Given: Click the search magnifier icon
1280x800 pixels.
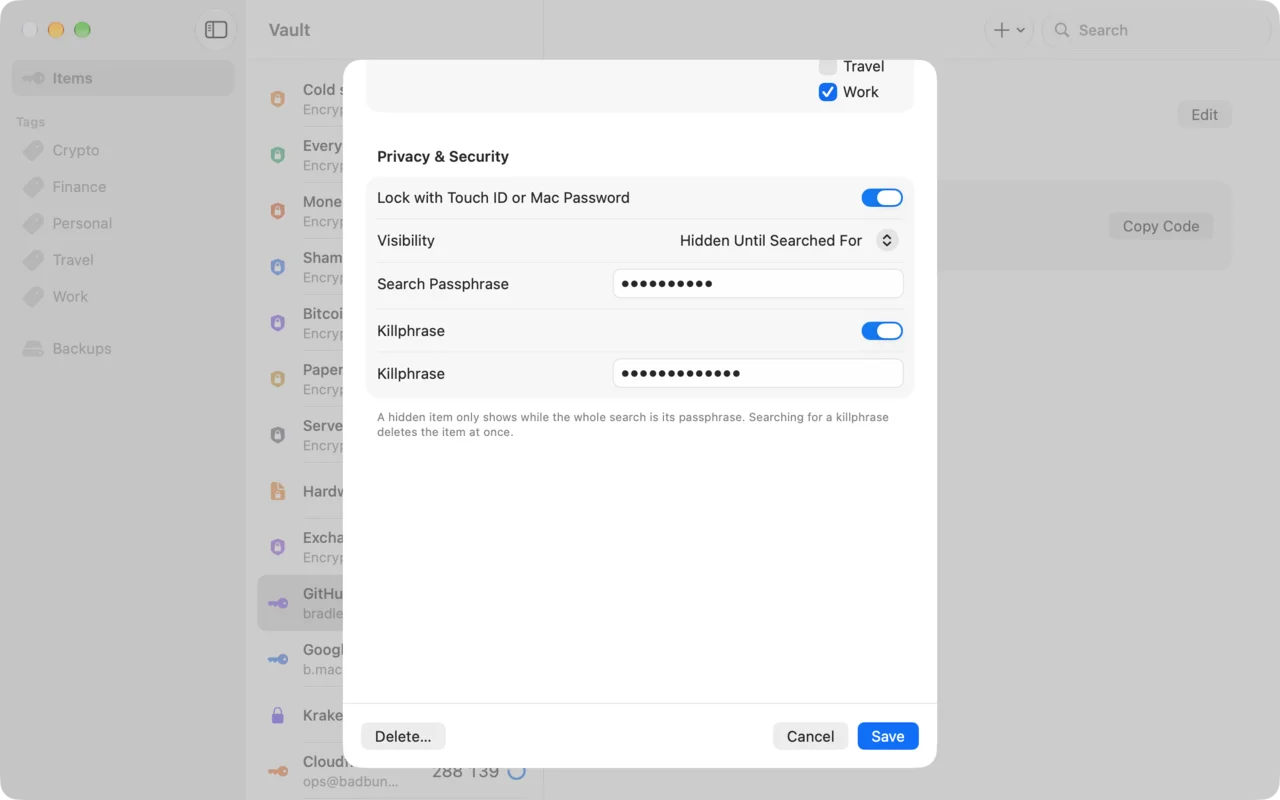Looking at the screenshot, I should [1062, 30].
